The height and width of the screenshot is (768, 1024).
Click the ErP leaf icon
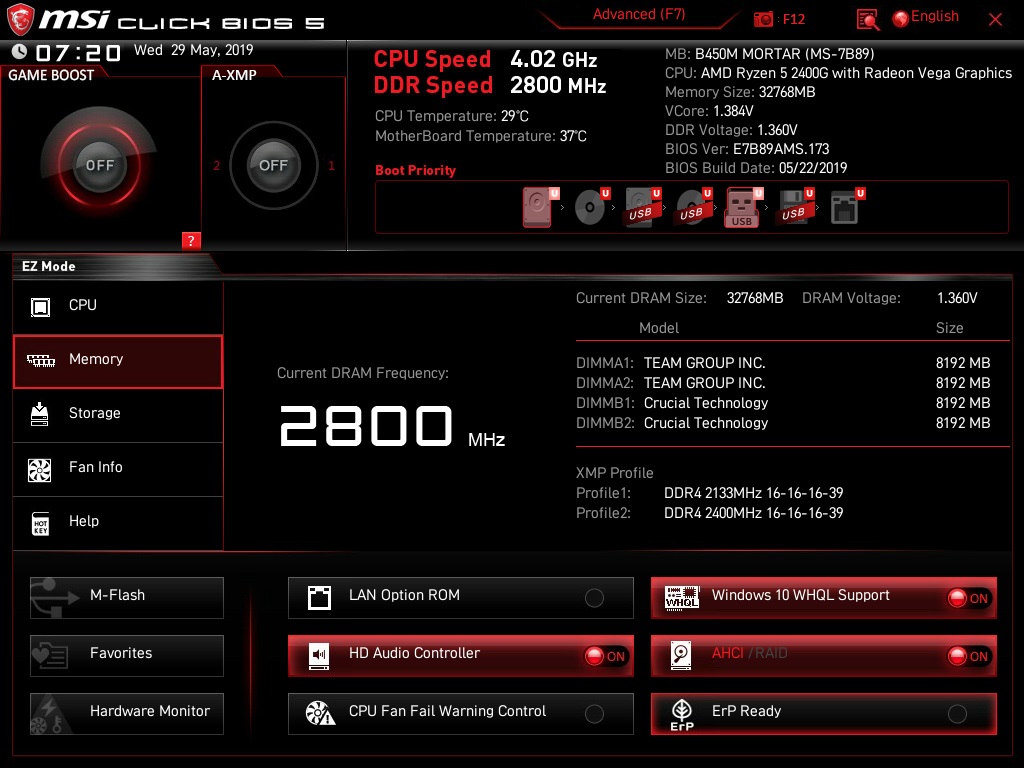[682, 714]
